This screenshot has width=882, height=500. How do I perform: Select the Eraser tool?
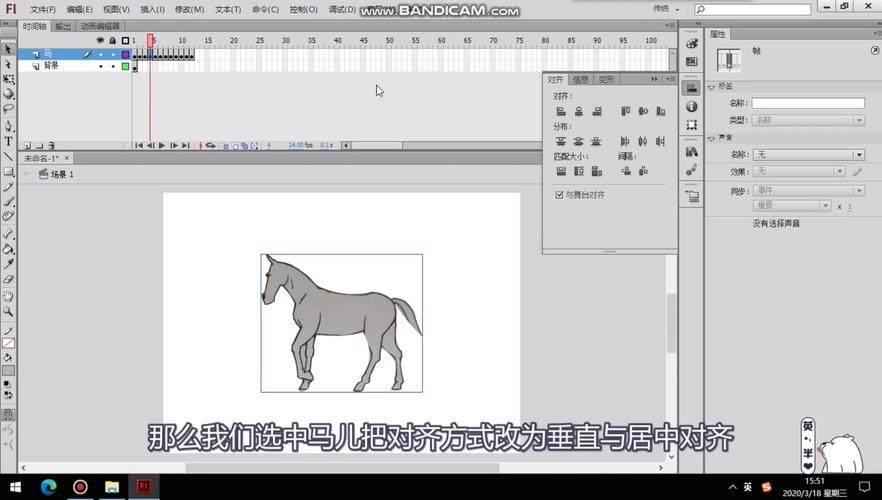[x=8, y=279]
